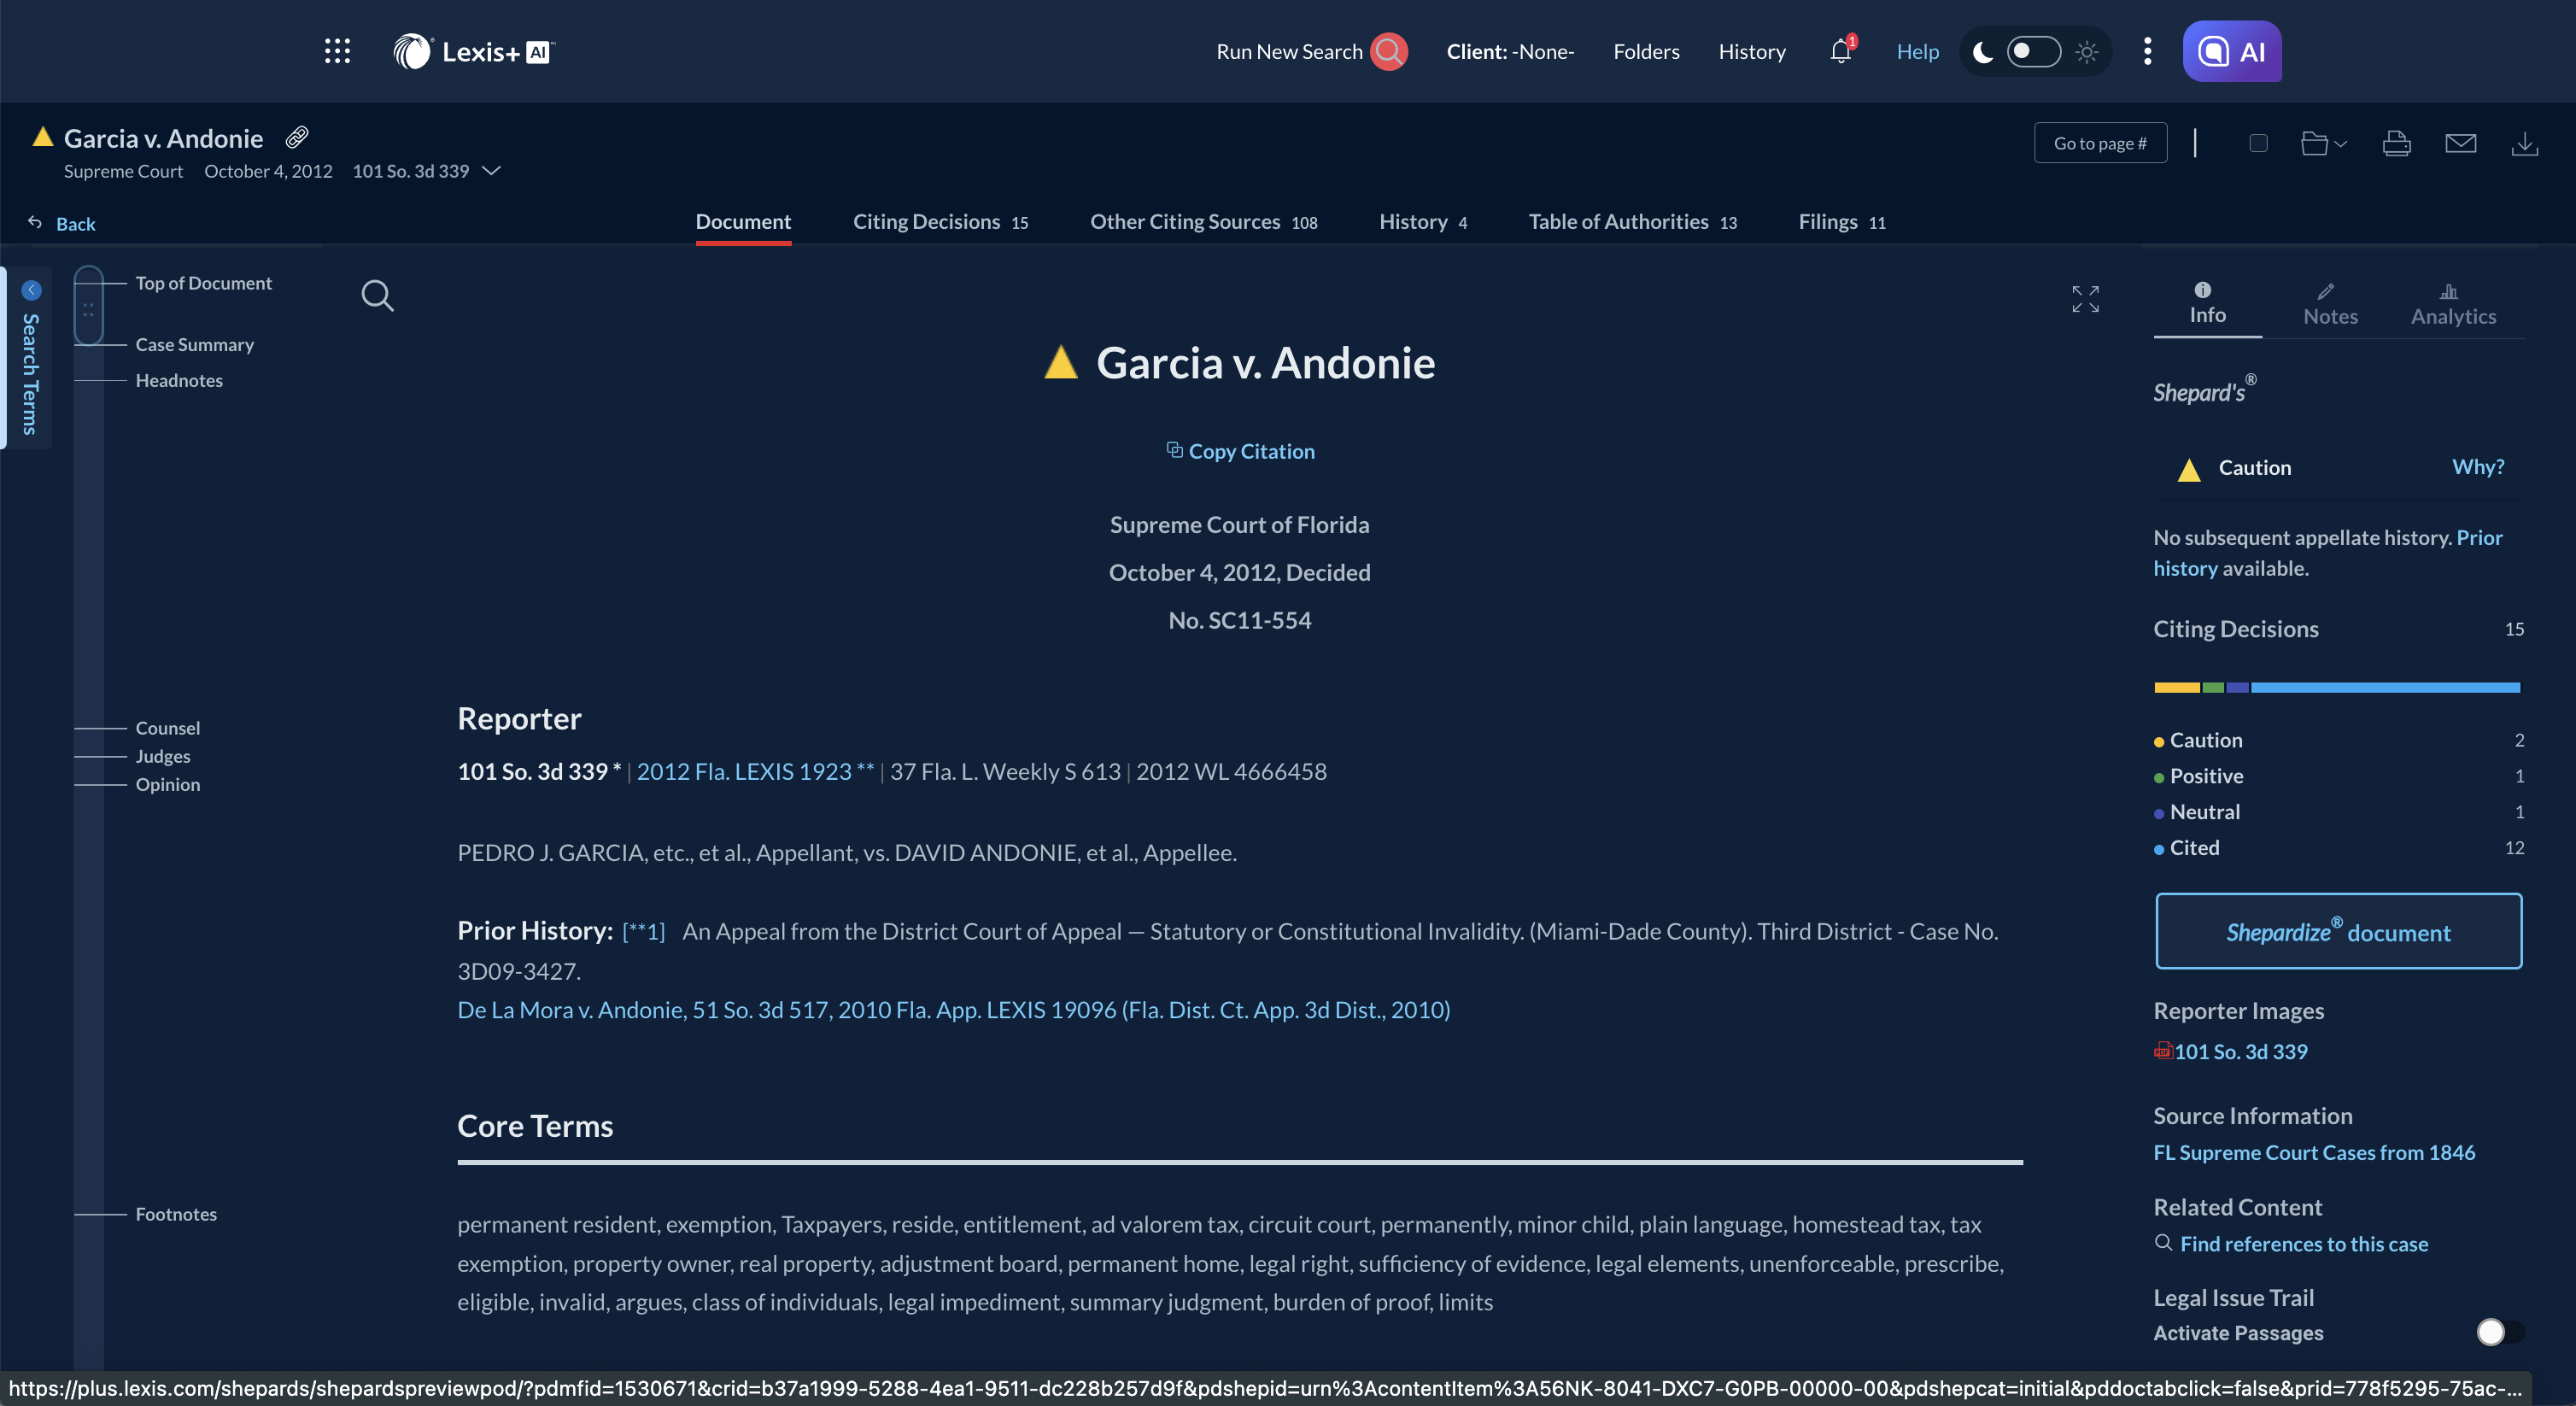The image size is (2576, 1406).
Task: Click the print icon
Action: 2396,143
